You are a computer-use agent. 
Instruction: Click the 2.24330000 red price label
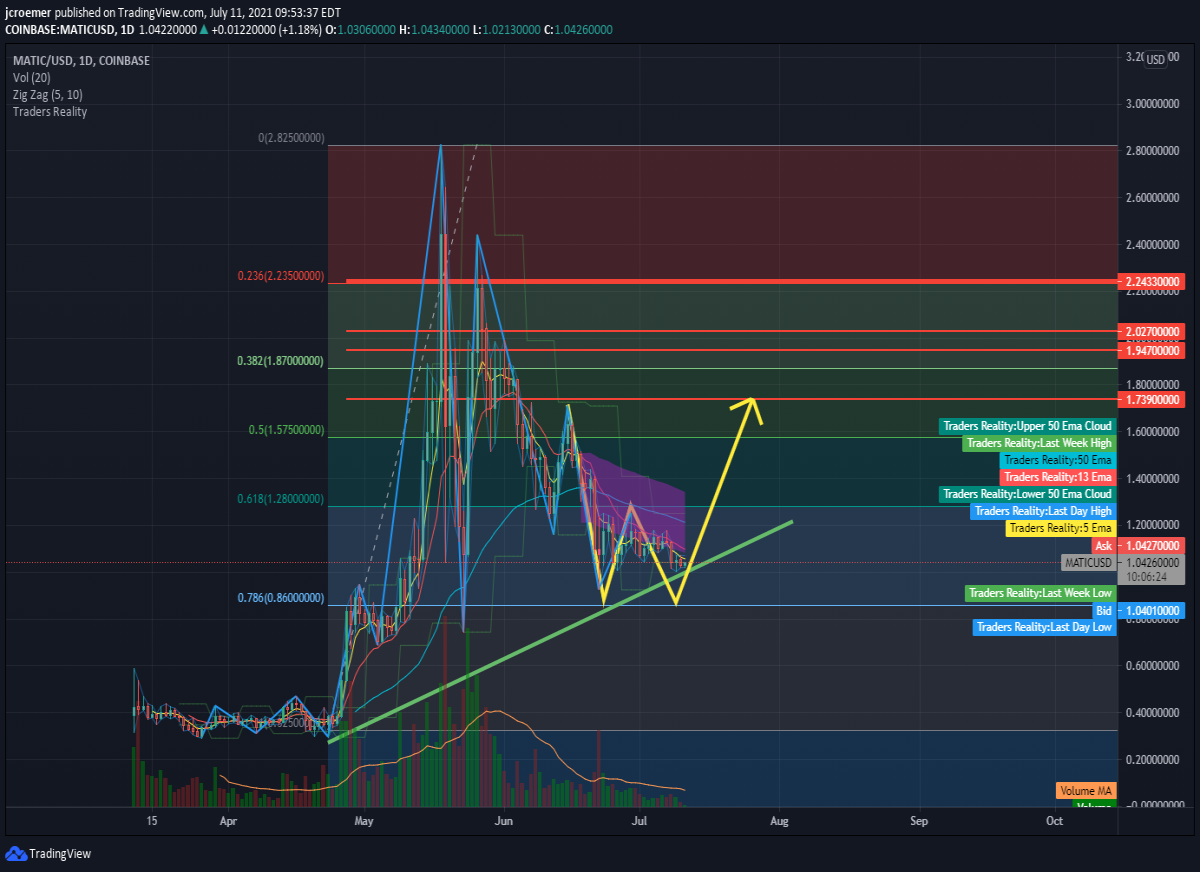pyautogui.click(x=1153, y=282)
